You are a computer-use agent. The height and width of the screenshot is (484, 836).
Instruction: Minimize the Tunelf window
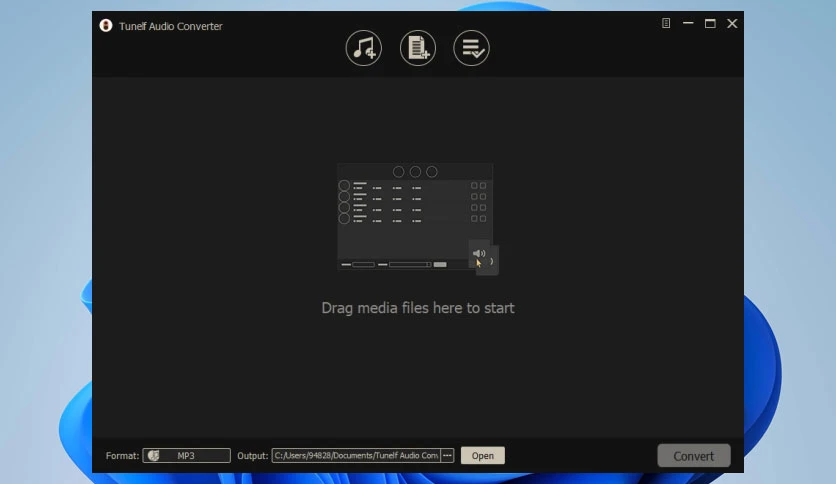688,23
